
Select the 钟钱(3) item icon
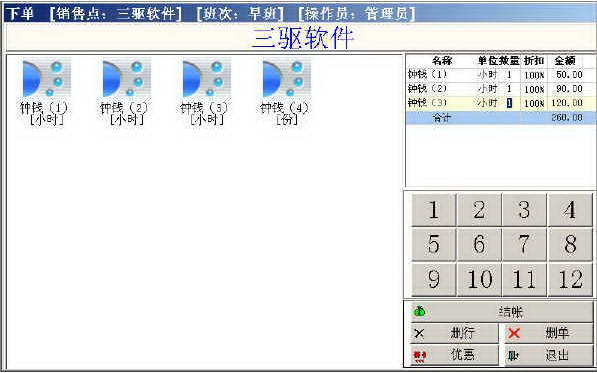point(206,78)
